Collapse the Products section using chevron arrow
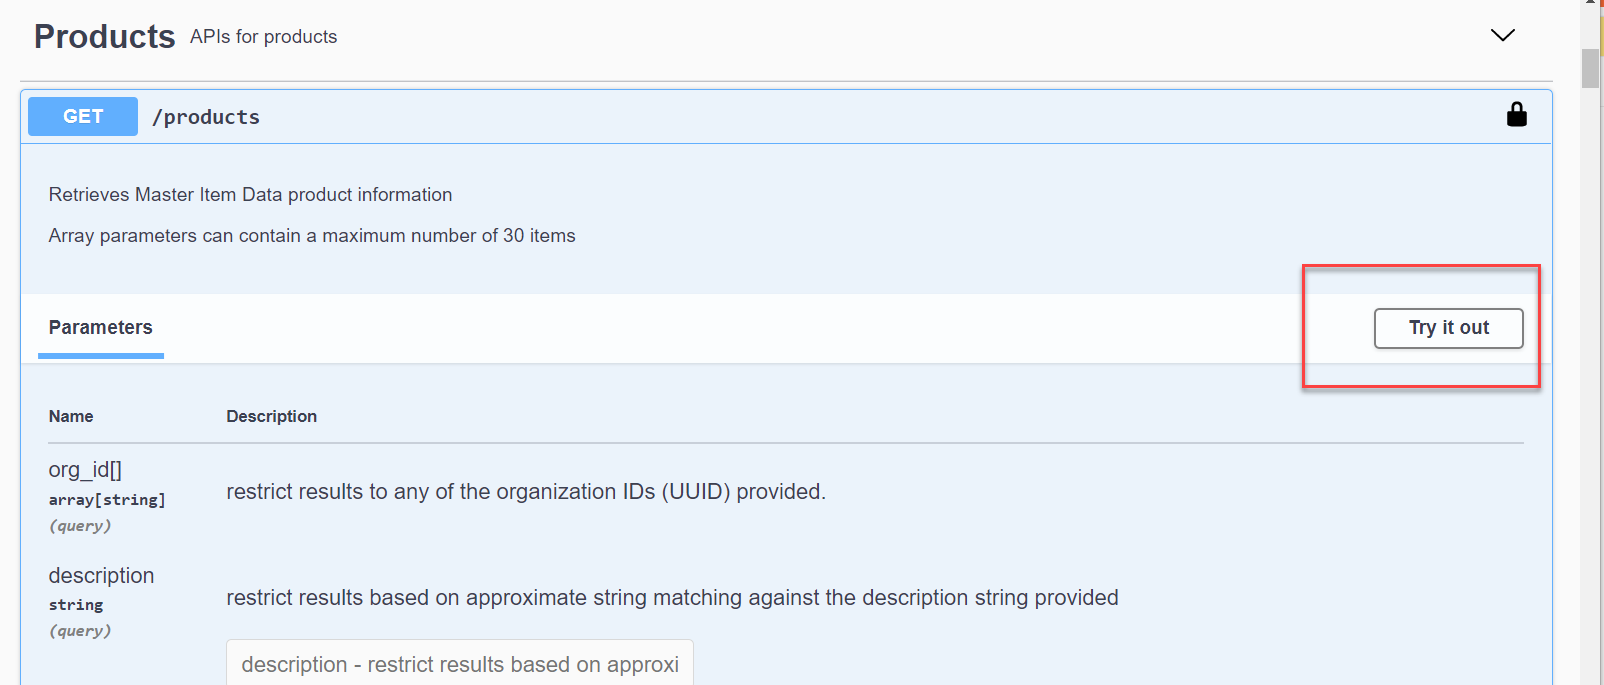The height and width of the screenshot is (685, 1604). click(1502, 35)
